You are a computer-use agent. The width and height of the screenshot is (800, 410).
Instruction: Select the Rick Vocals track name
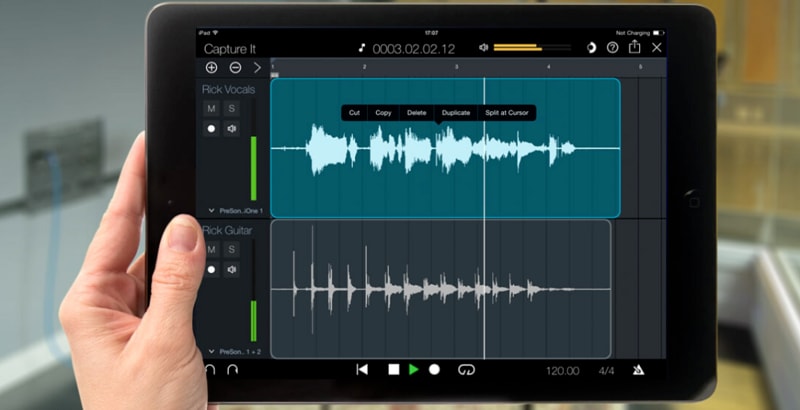[228, 90]
